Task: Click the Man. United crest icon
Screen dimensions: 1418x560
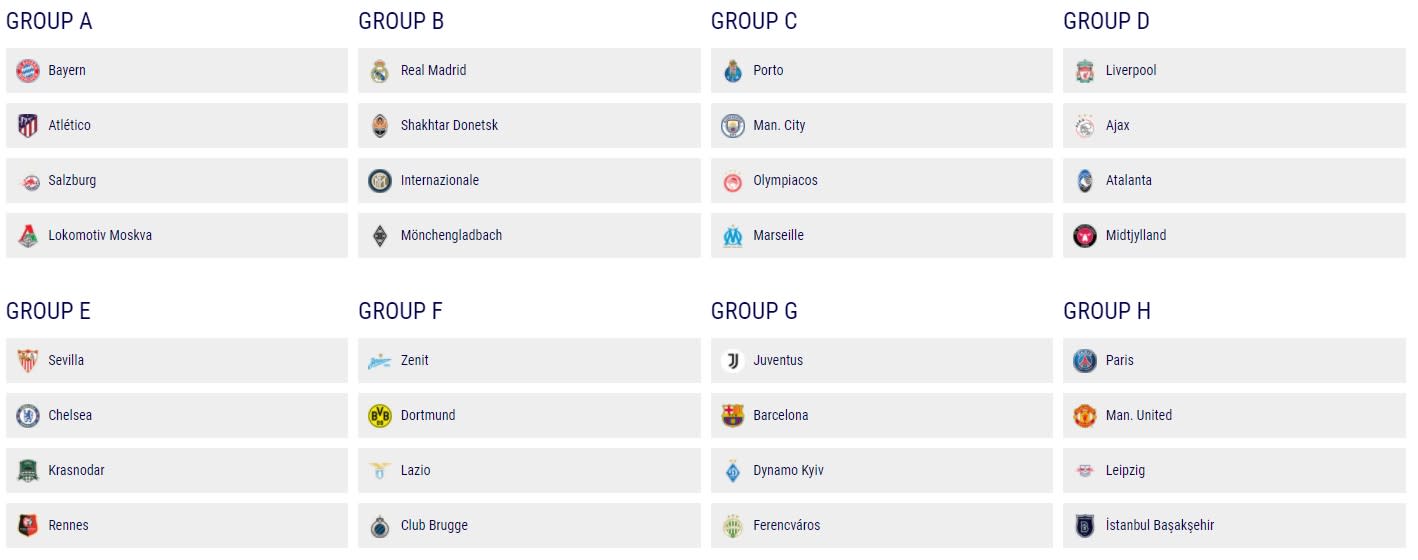Action: (x=1085, y=416)
